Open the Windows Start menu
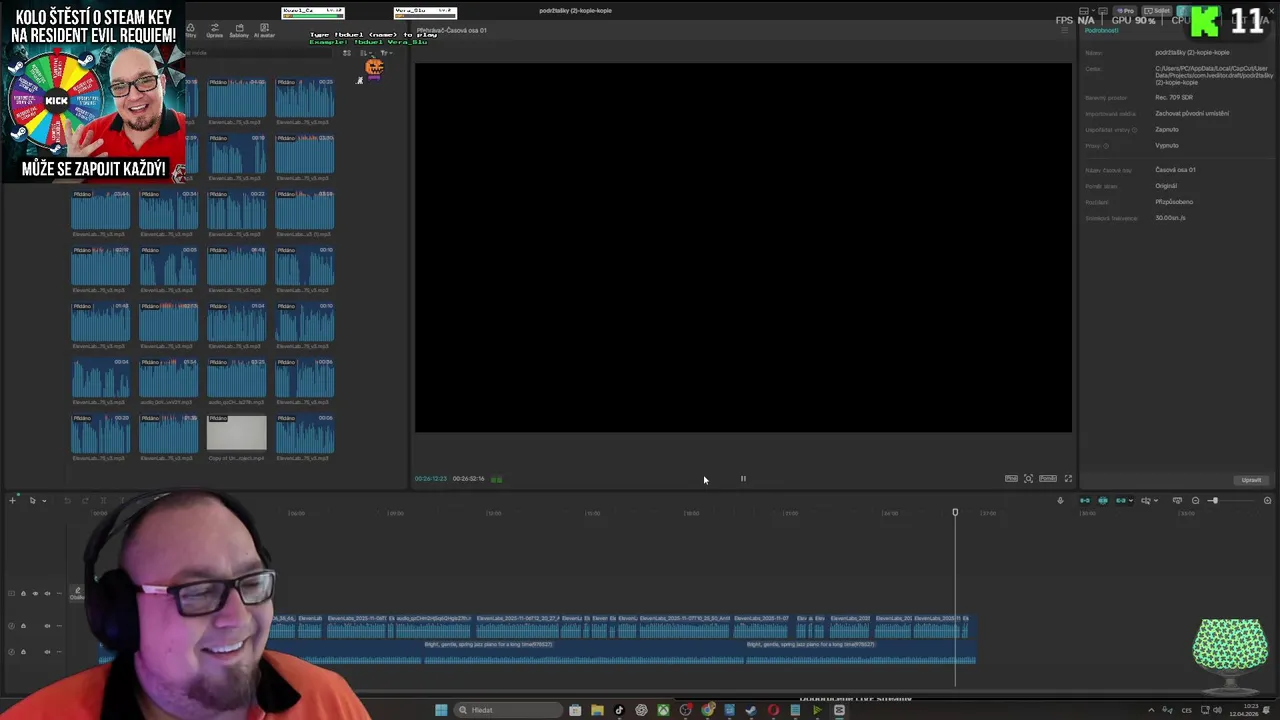This screenshot has width=1280, height=720. click(x=441, y=710)
